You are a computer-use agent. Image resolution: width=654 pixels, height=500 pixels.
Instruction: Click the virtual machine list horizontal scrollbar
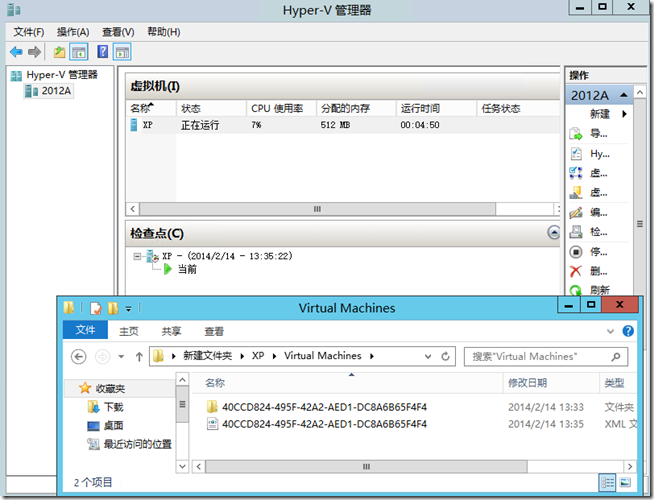pyautogui.click(x=317, y=209)
